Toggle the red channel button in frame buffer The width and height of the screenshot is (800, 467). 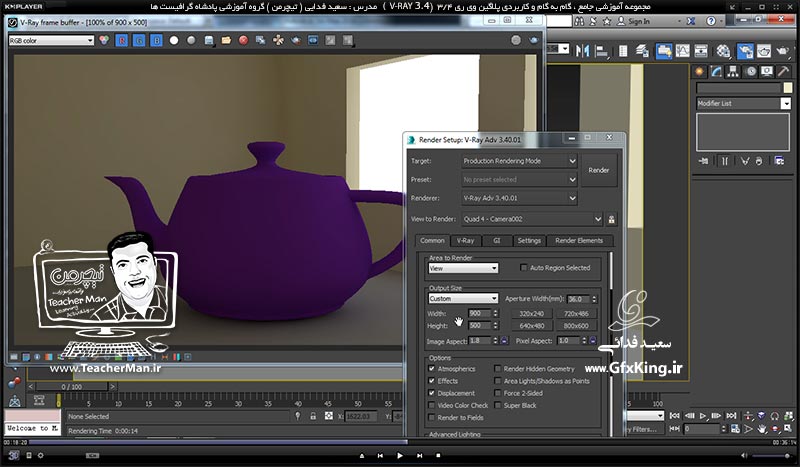121,40
